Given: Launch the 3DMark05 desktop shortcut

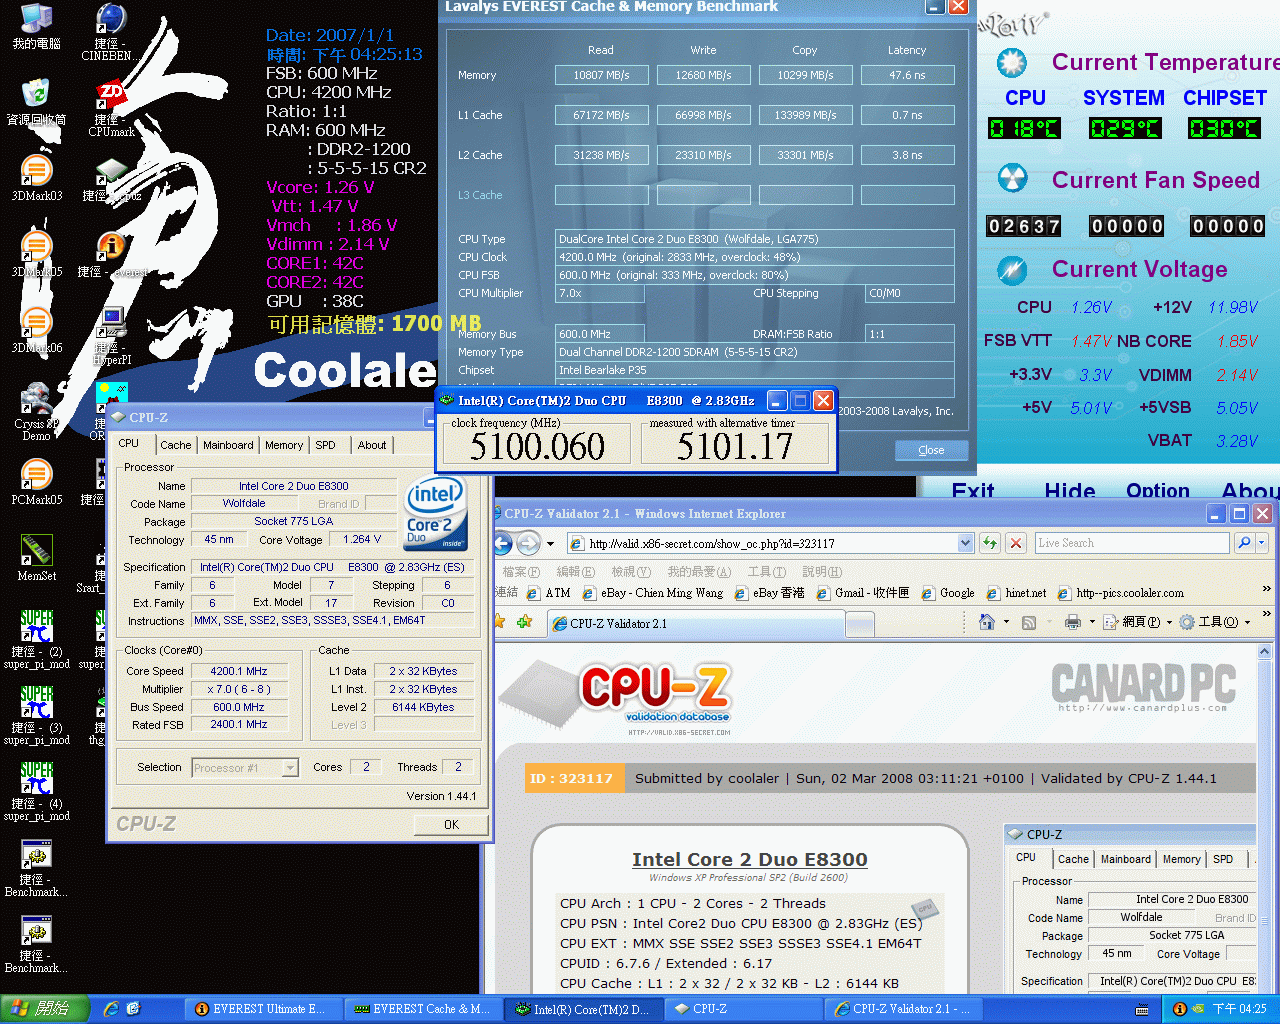Looking at the screenshot, I should [36, 254].
